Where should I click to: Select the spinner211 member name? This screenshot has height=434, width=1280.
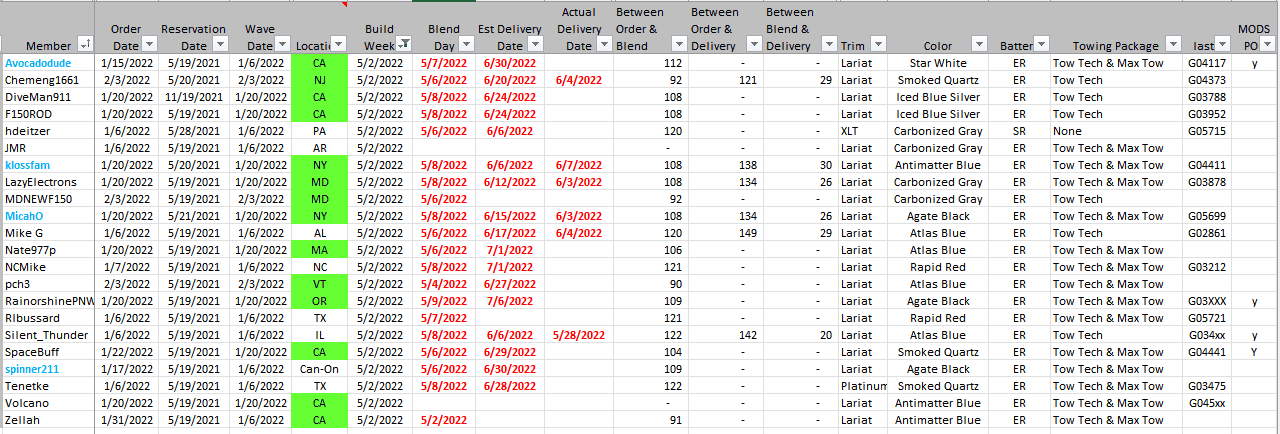point(33,369)
